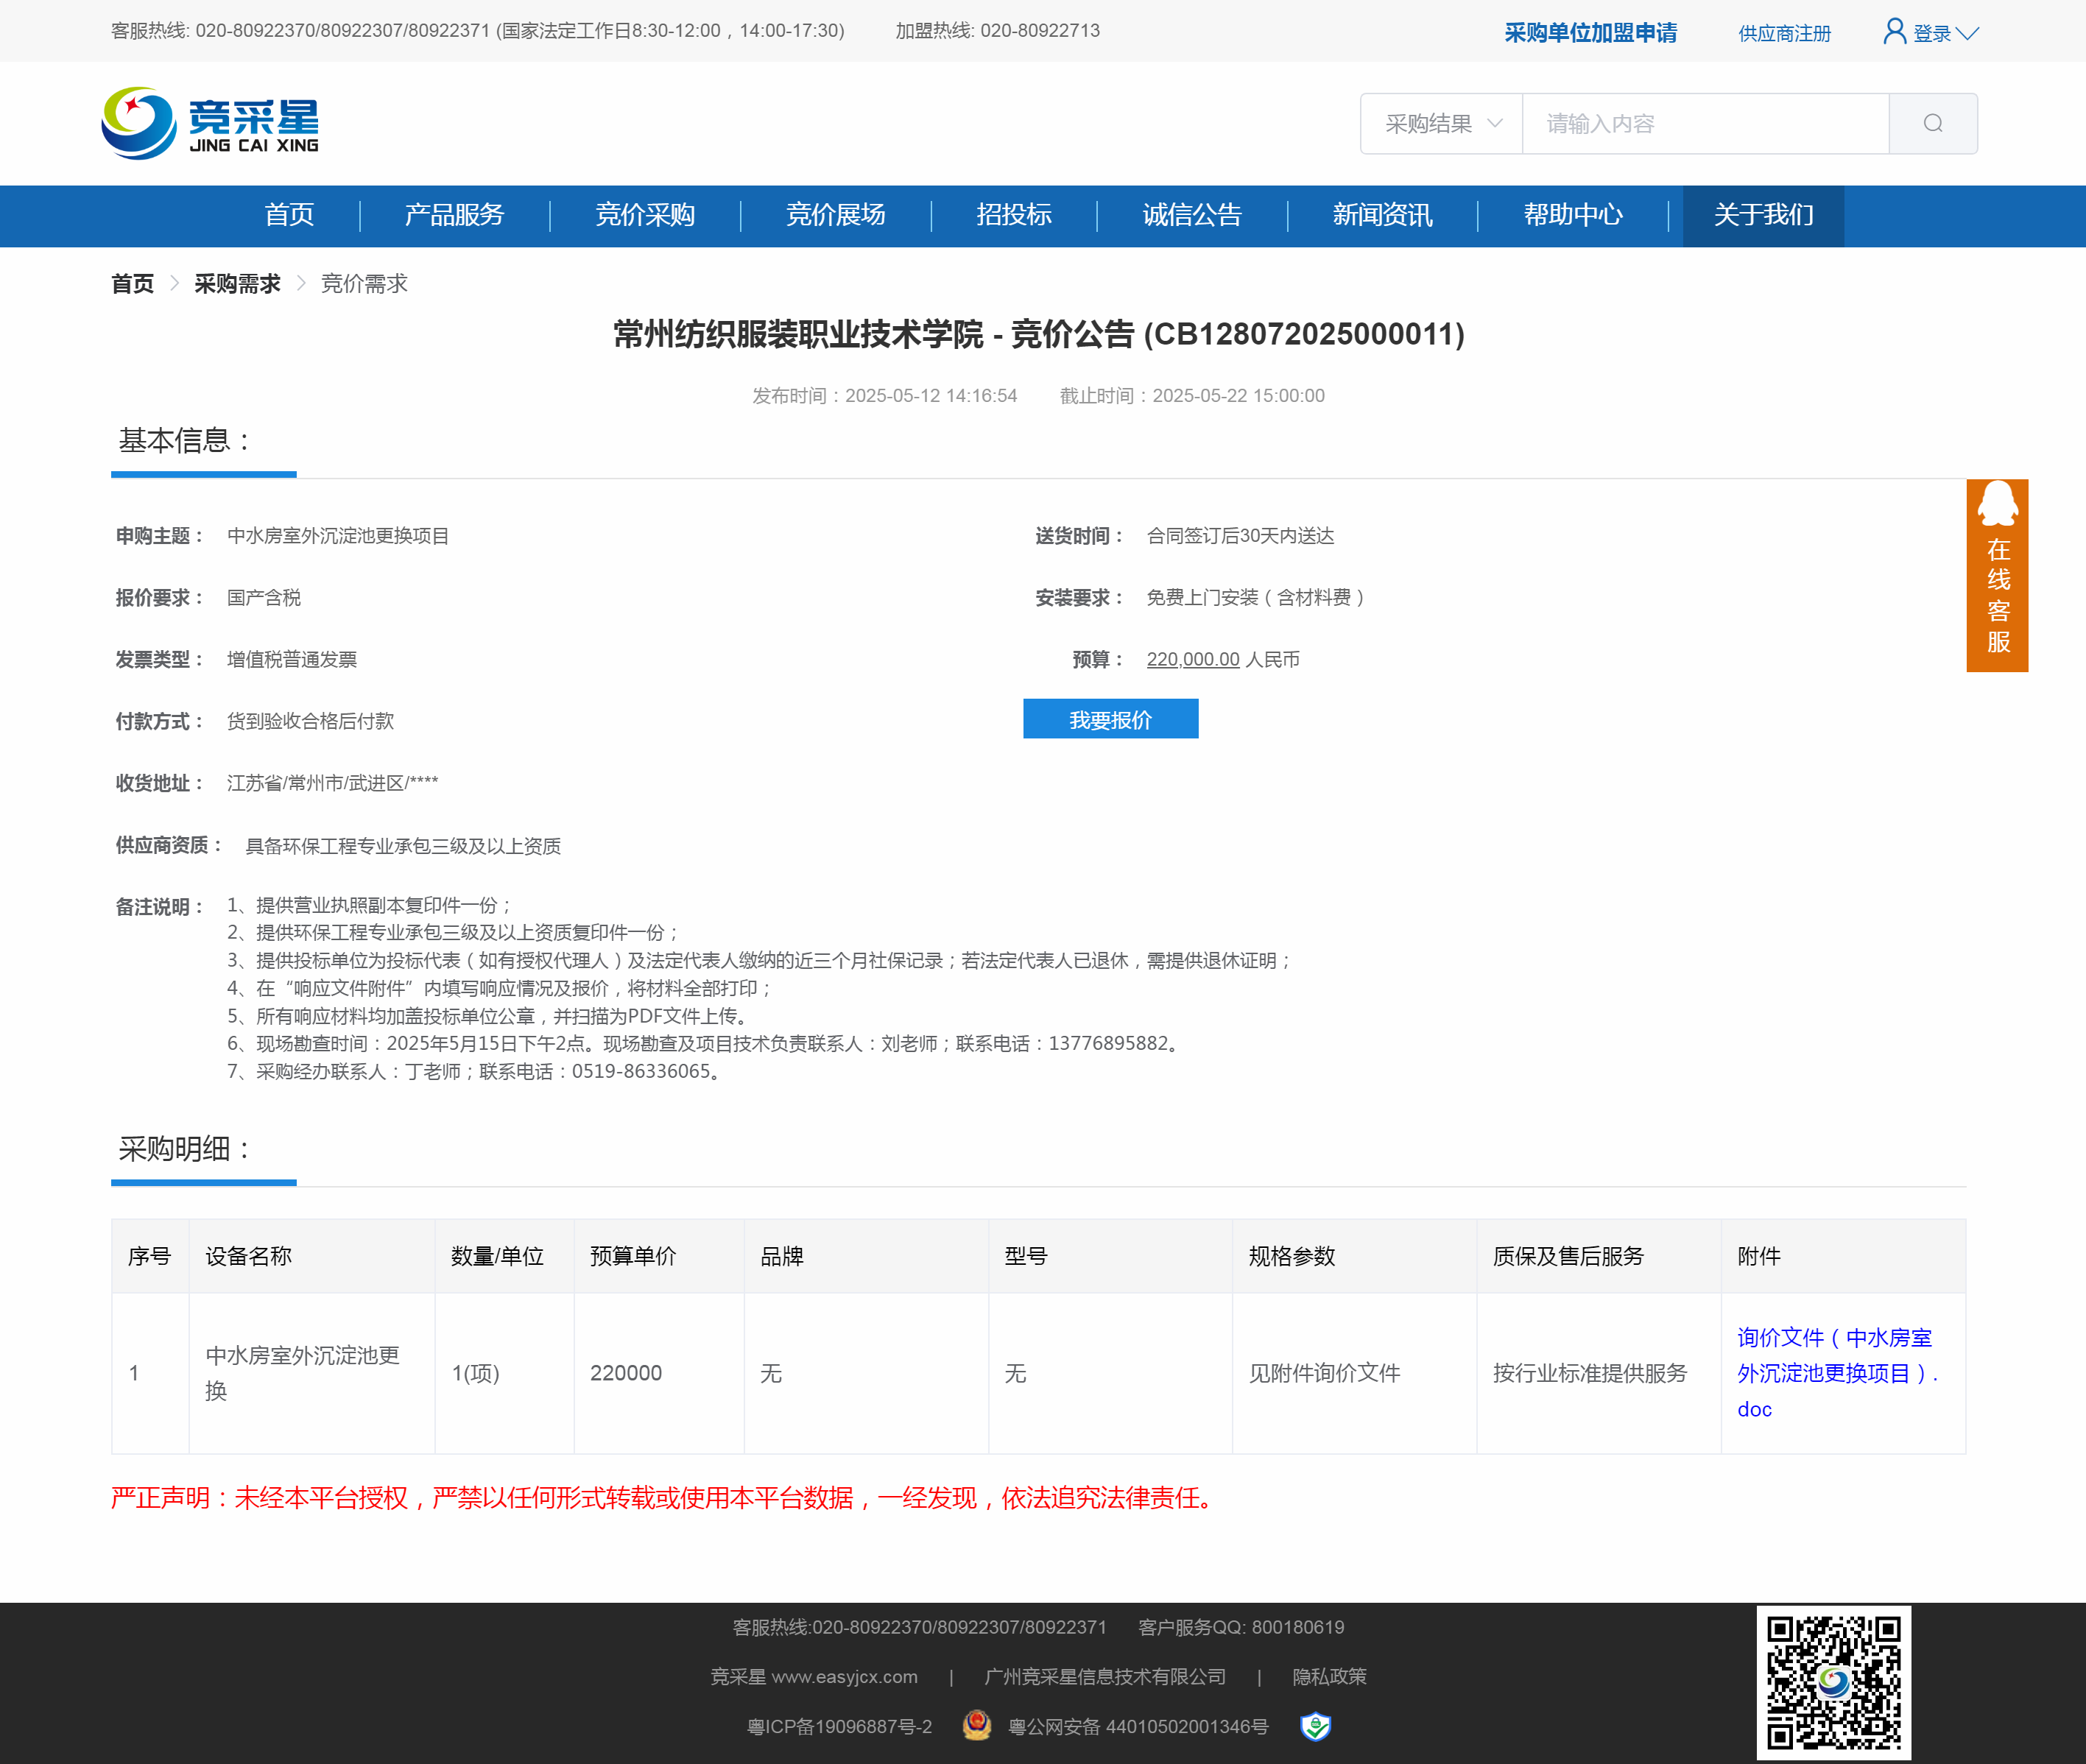This screenshot has width=2086, height=1764.
Task: Click the 我要报价 button
Action: pos(1110,719)
